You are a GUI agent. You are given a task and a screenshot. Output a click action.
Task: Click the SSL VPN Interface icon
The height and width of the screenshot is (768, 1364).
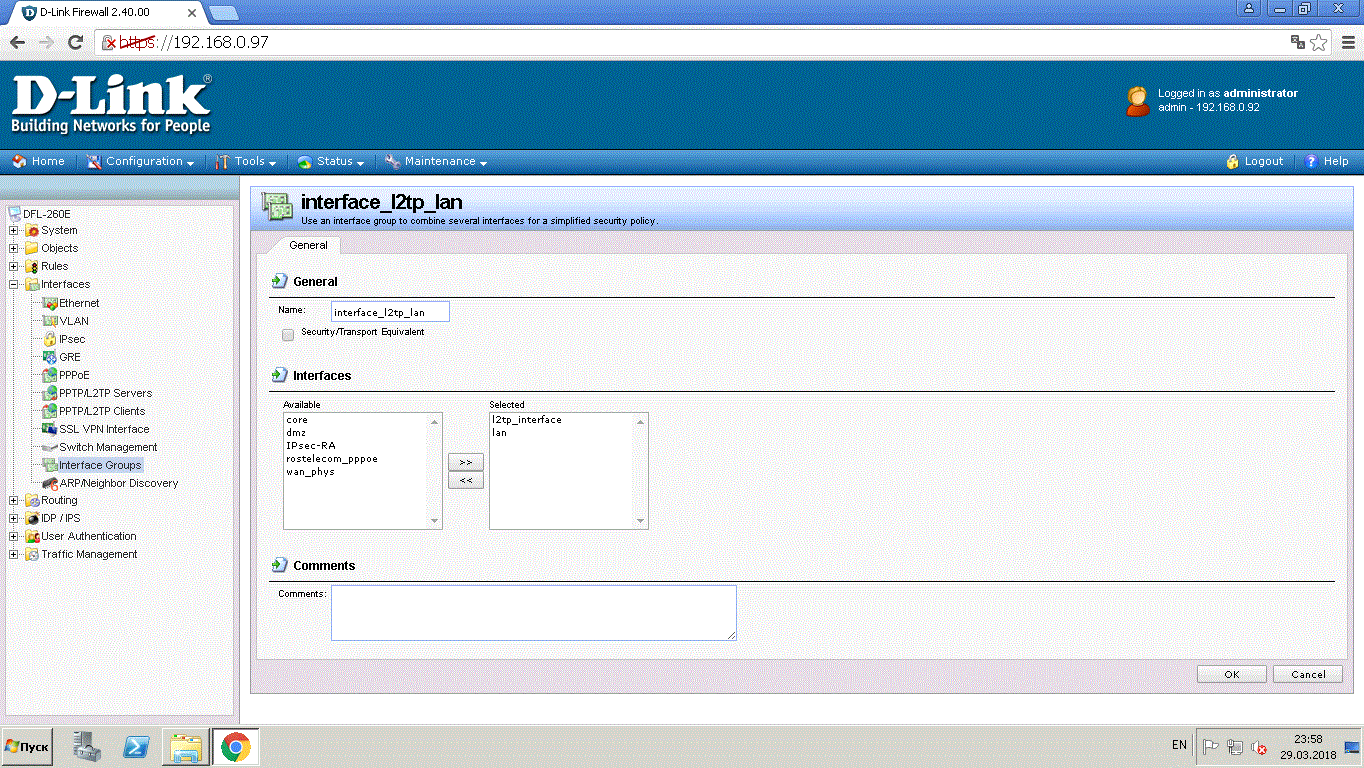pos(50,429)
